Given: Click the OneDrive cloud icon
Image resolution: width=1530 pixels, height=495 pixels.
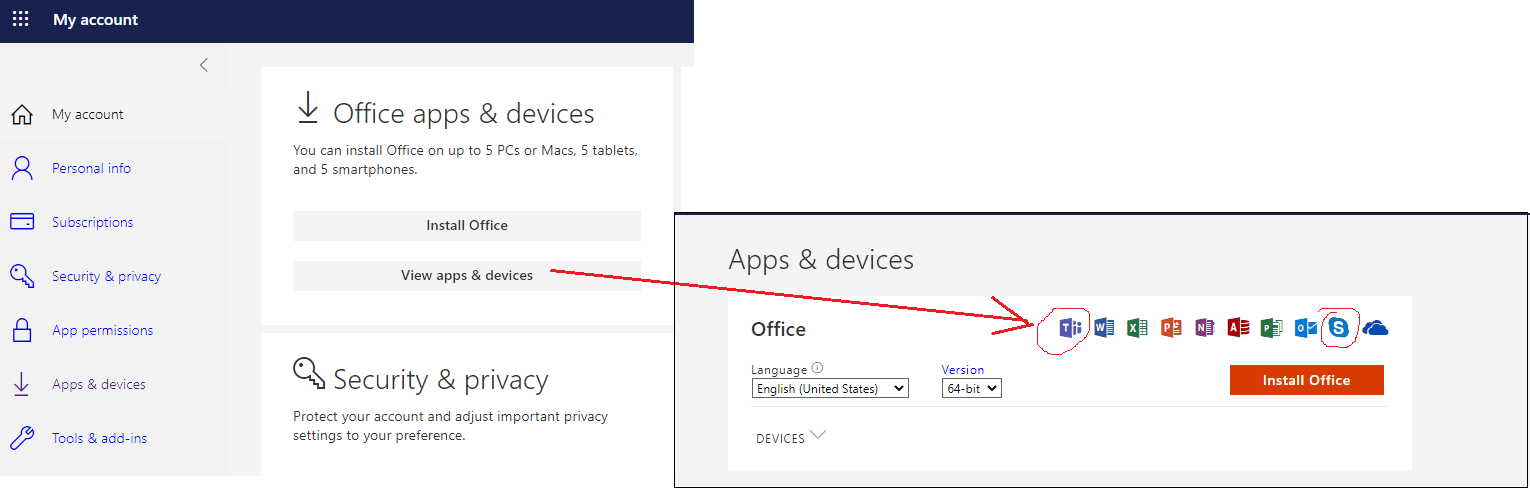Looking at the screenshot, I should coord(1375,328).
